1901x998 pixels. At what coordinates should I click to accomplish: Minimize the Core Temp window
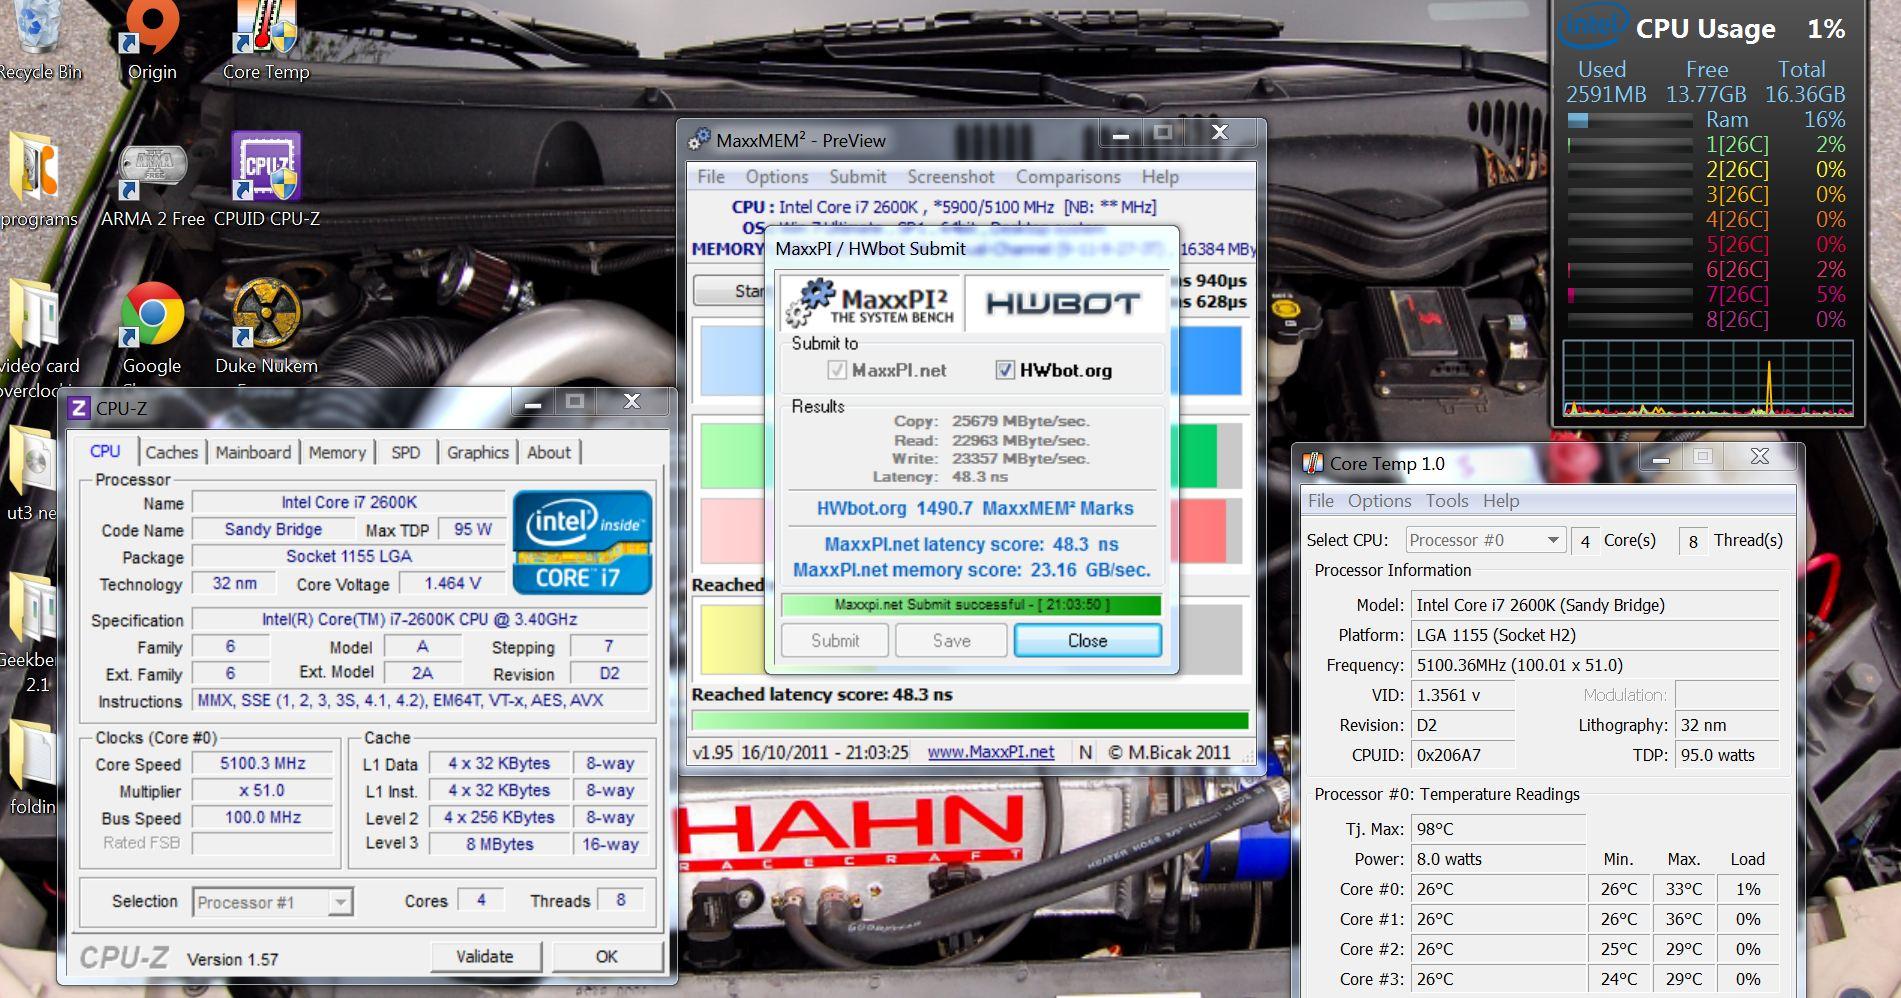[1661, 458]
